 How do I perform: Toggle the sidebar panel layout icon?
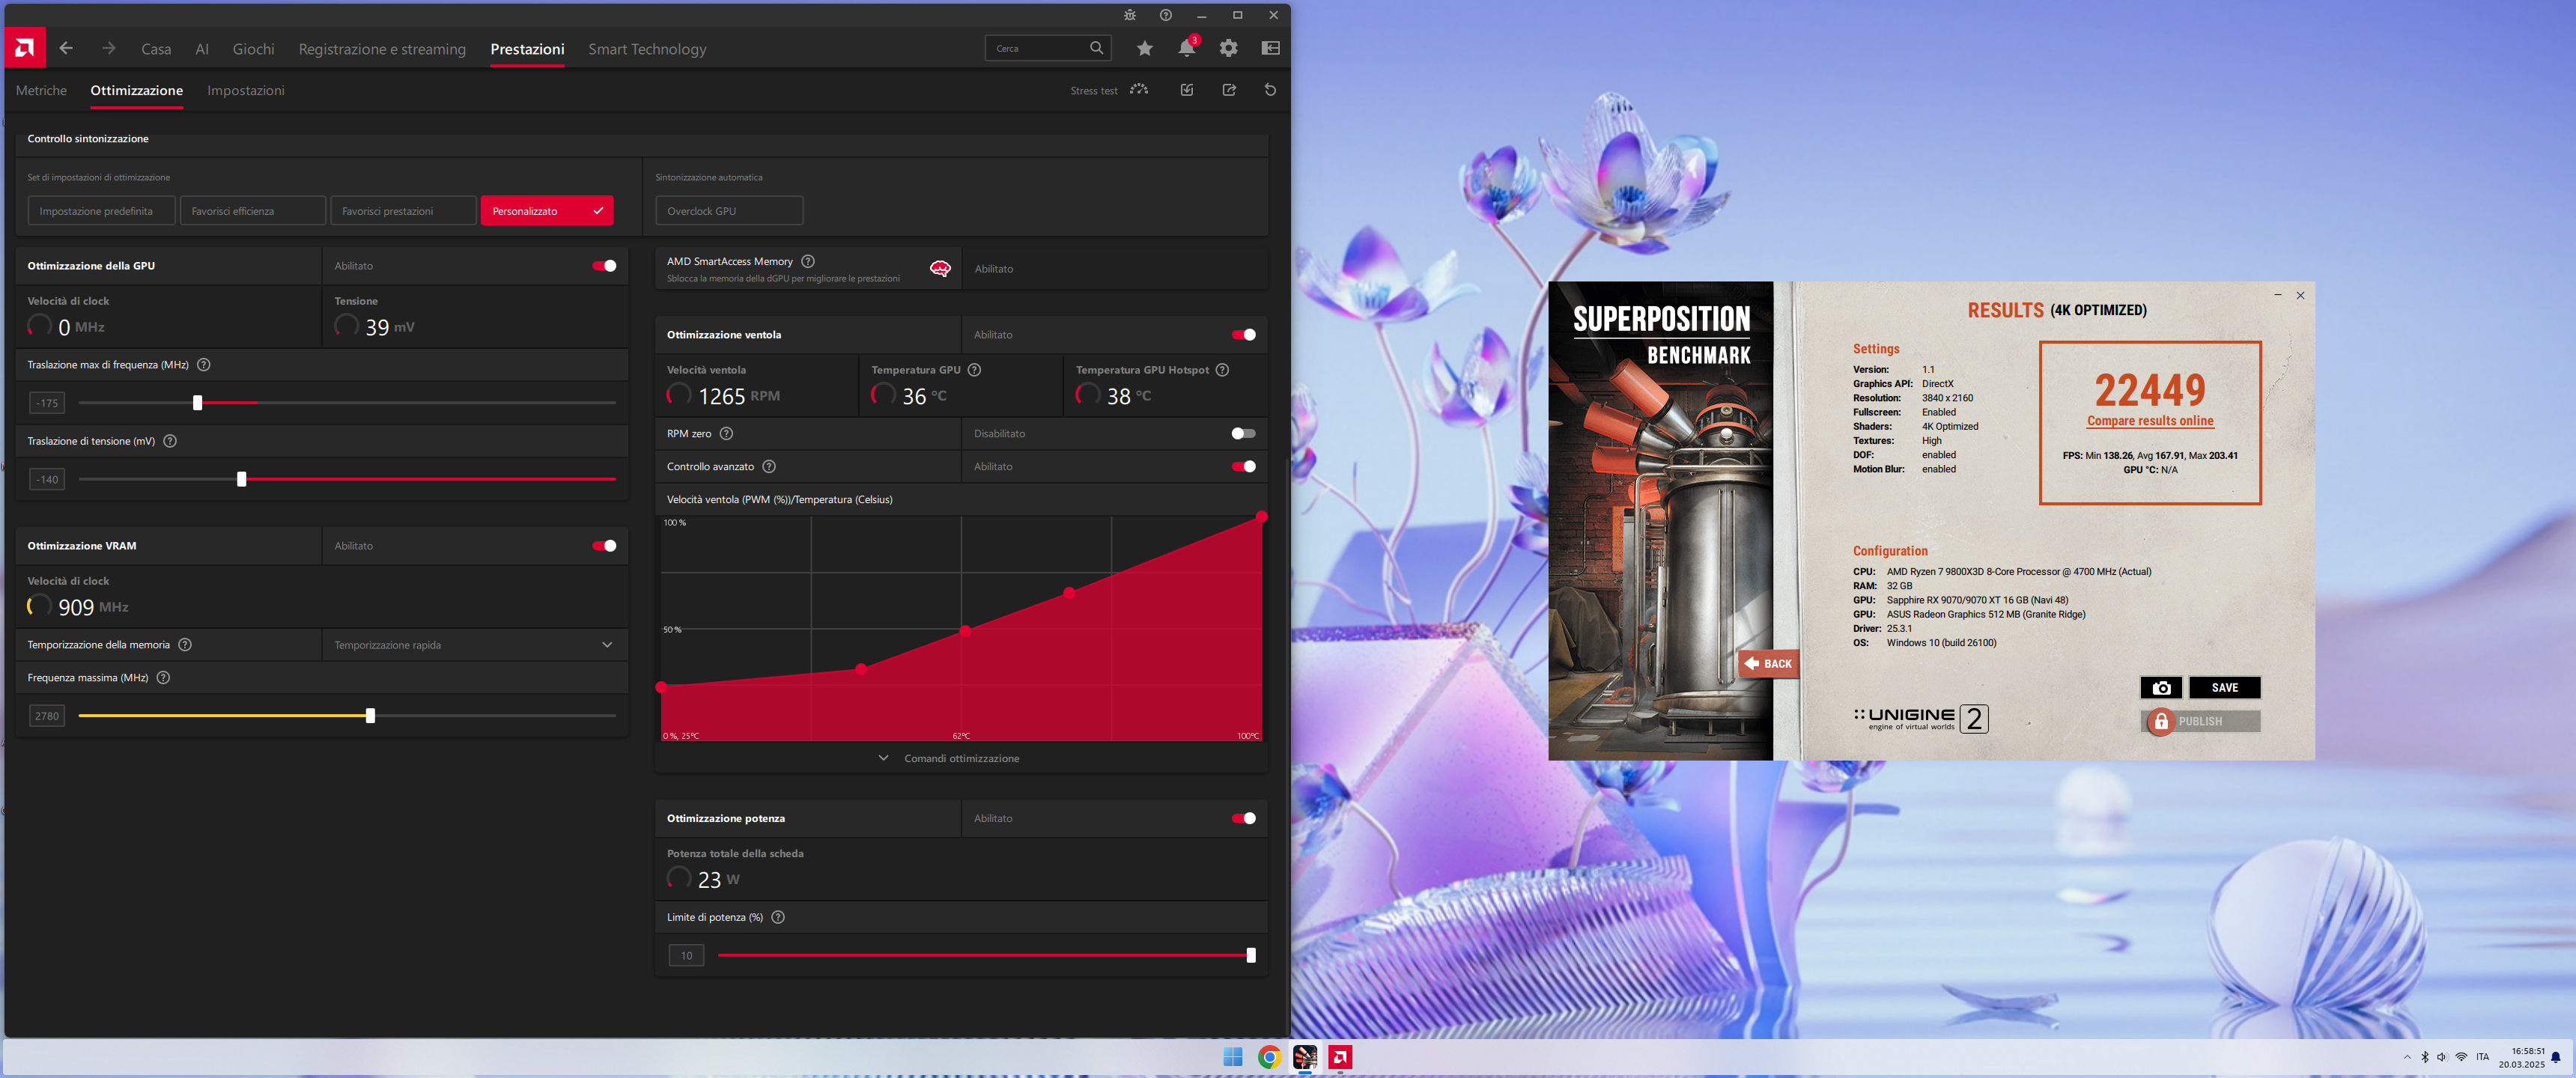(x=1271, y=48)
